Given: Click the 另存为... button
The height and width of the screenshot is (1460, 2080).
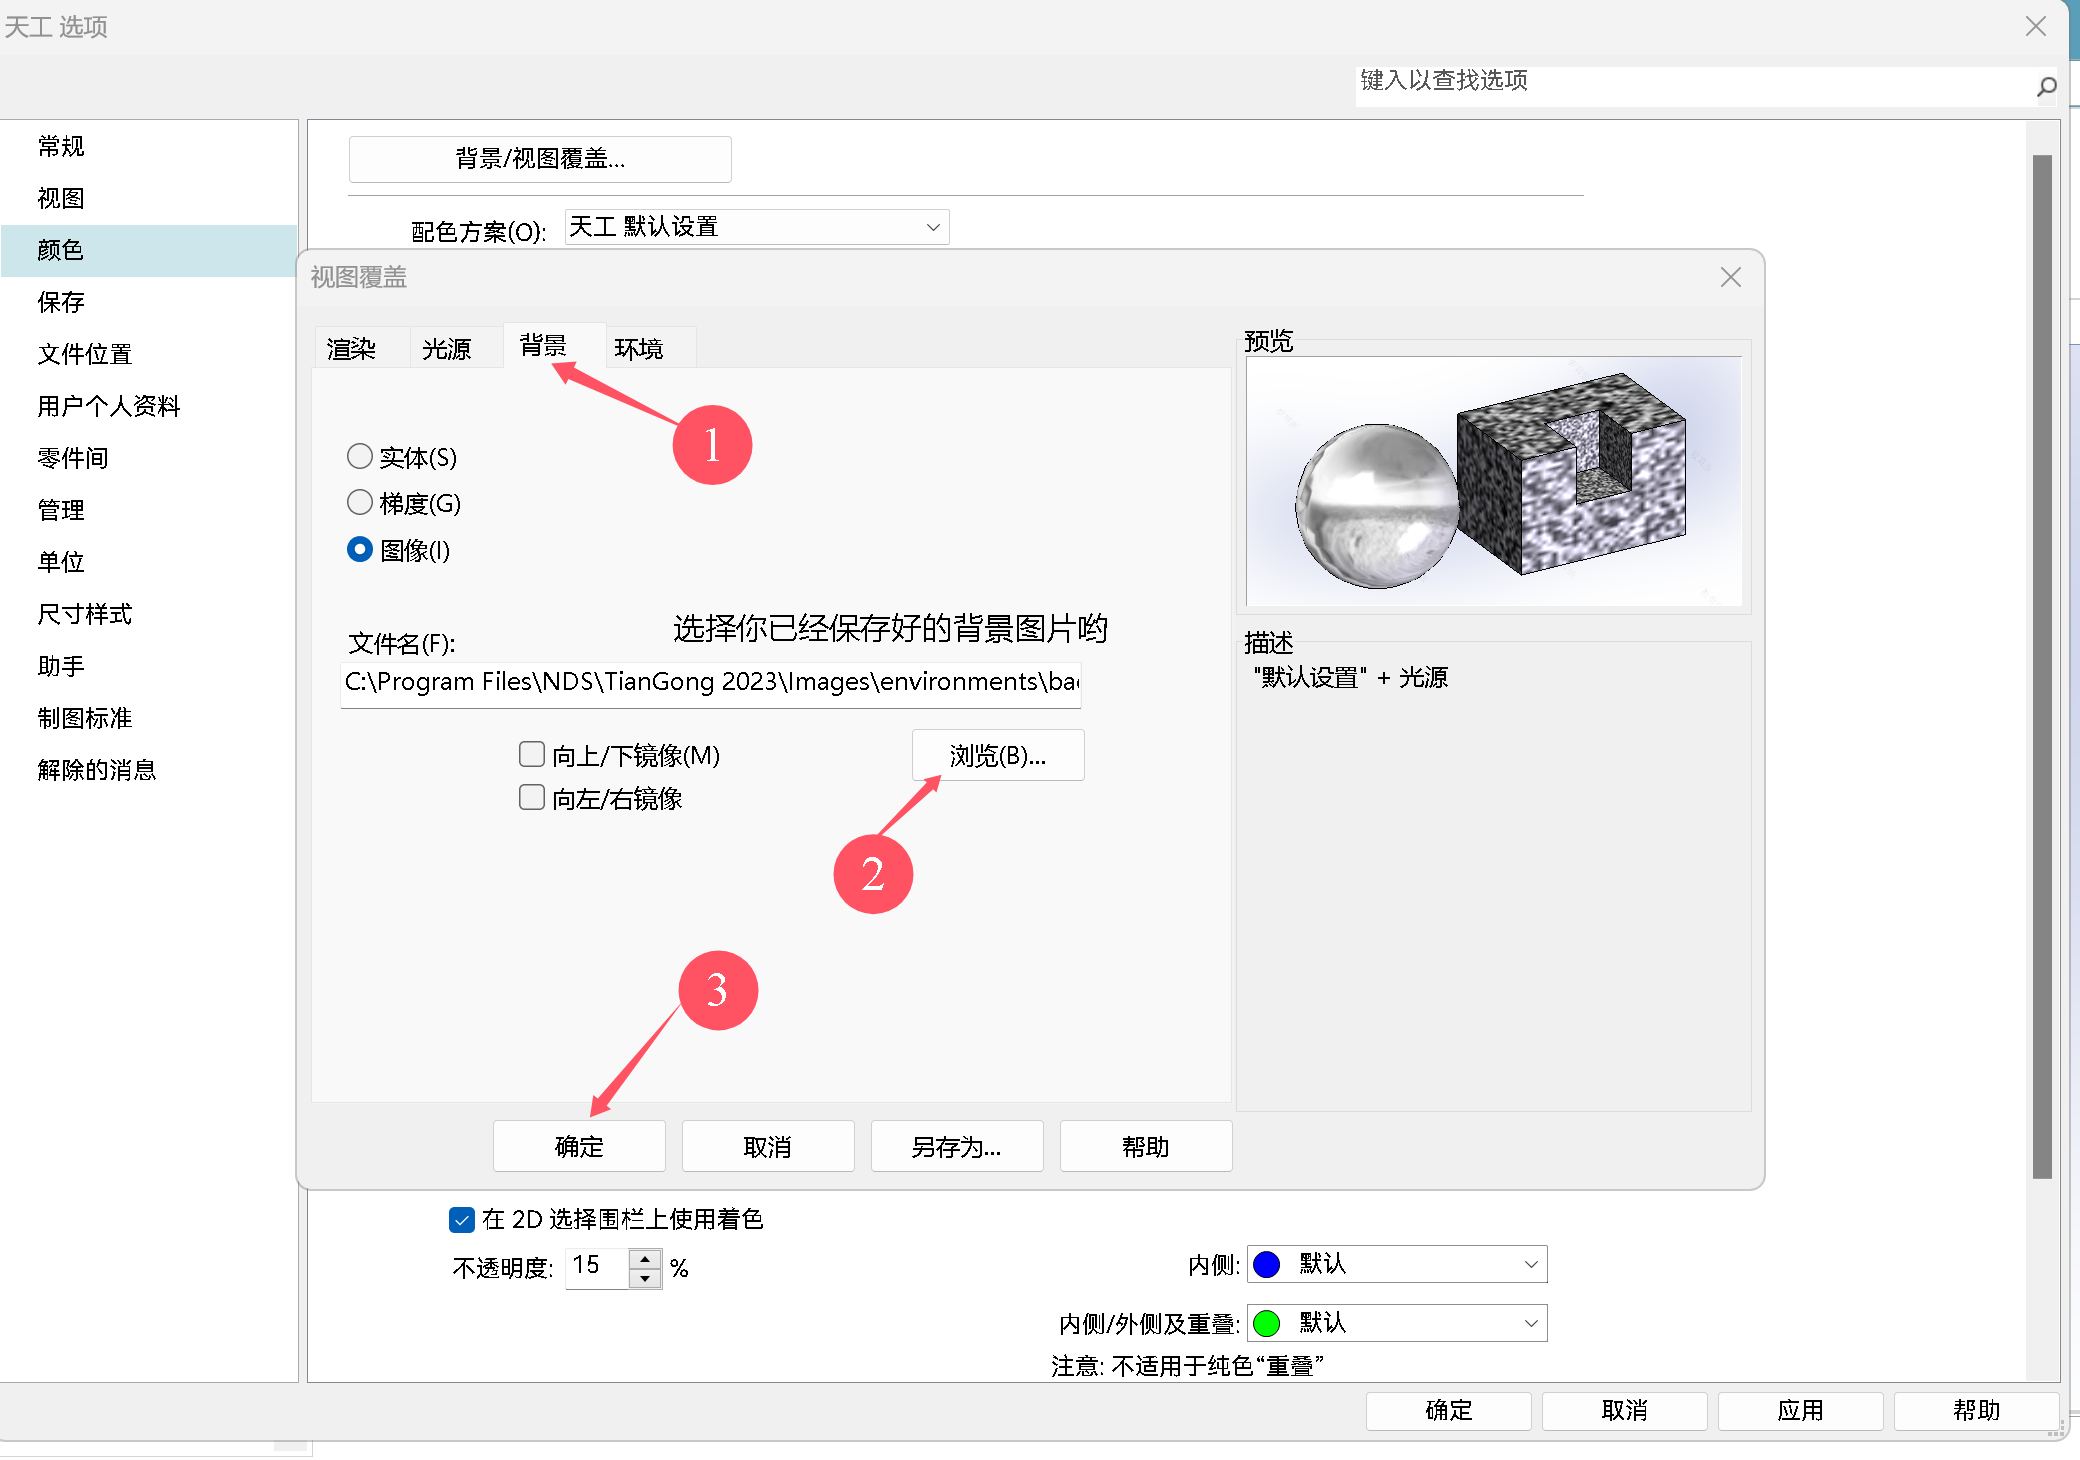Looking at the screenshot, I should [x=957, y=1146].
